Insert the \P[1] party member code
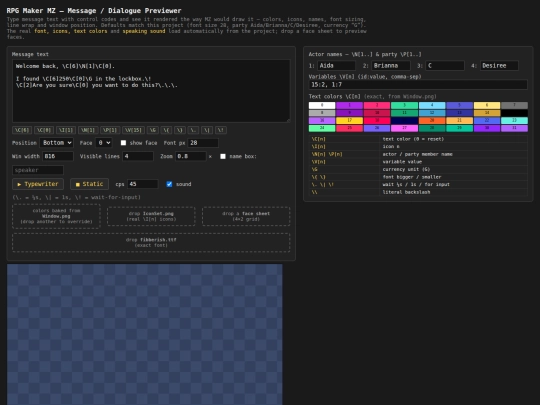This screenshot has width=540, height=405. click(110, 130)
